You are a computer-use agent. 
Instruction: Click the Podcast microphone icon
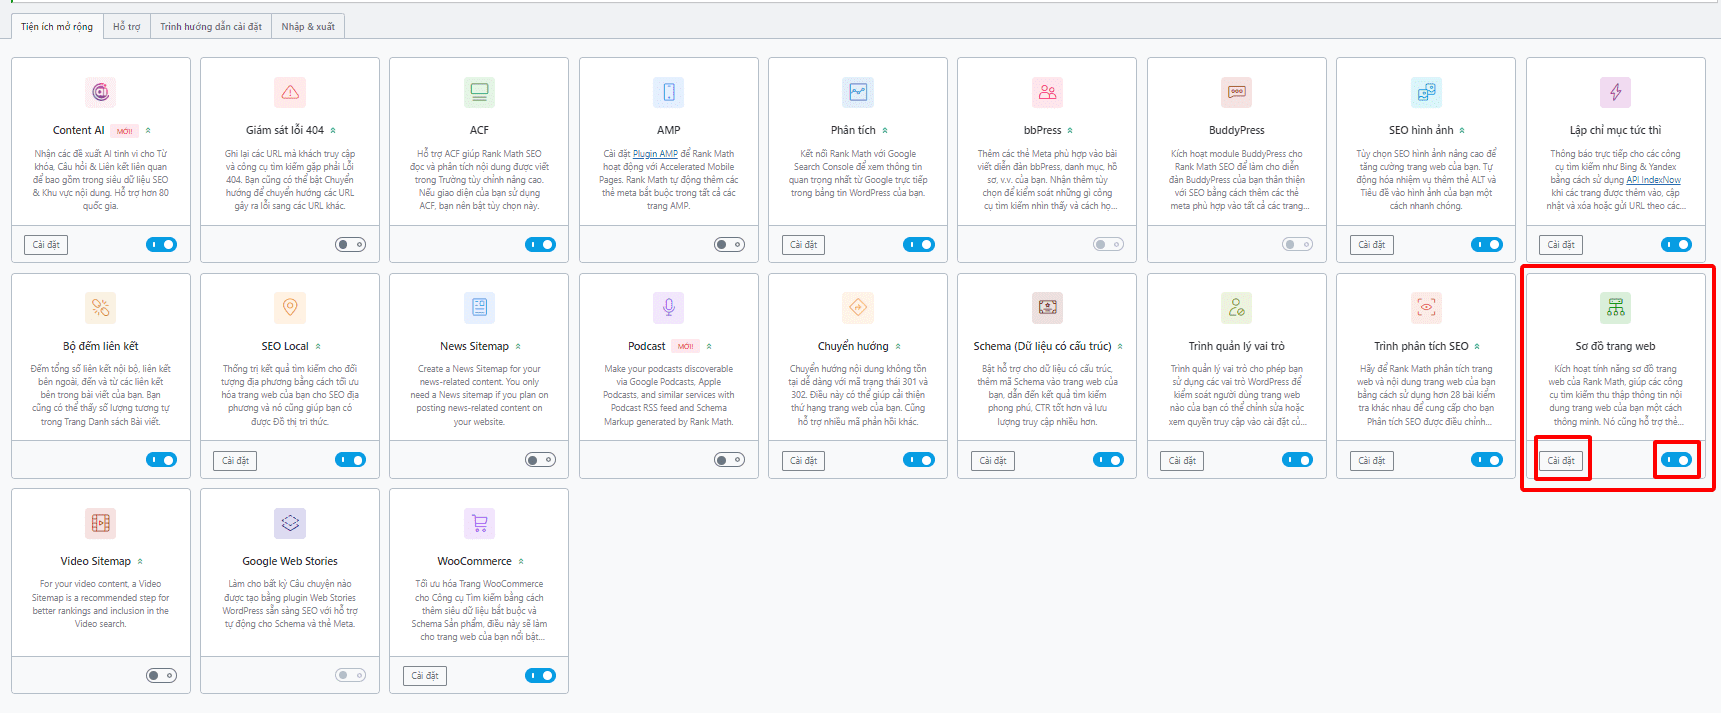[669, 307]
